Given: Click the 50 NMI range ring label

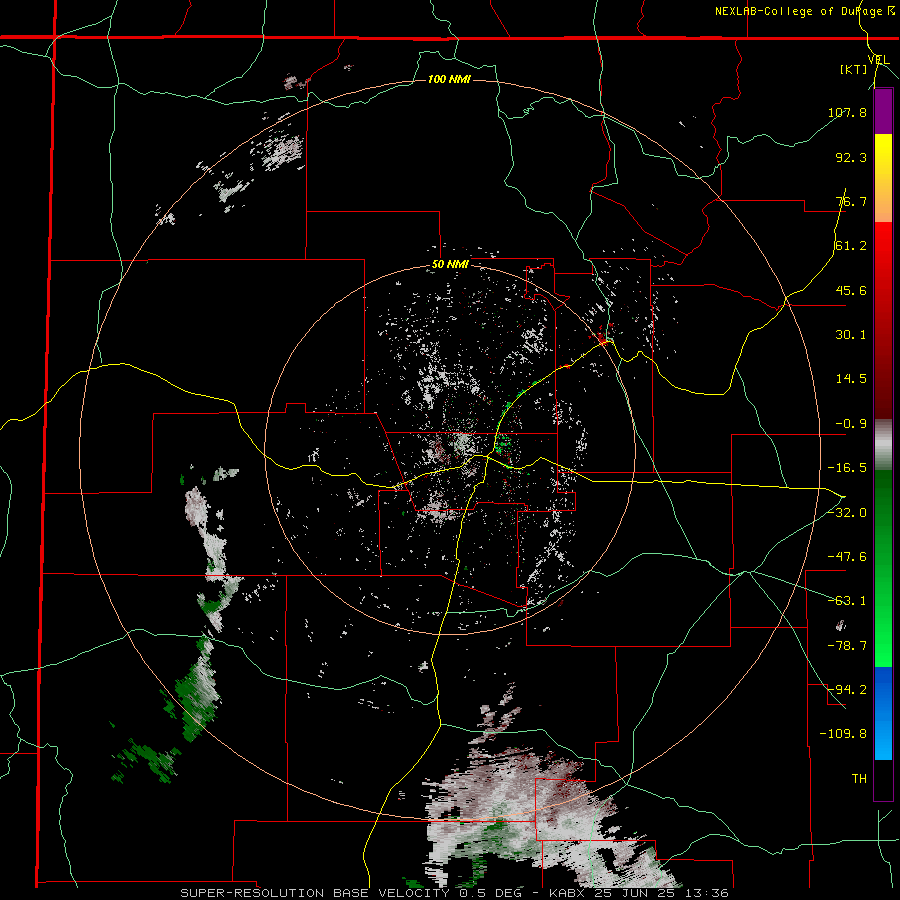Looking at the screenshot, I should click(x=451, y=265).
